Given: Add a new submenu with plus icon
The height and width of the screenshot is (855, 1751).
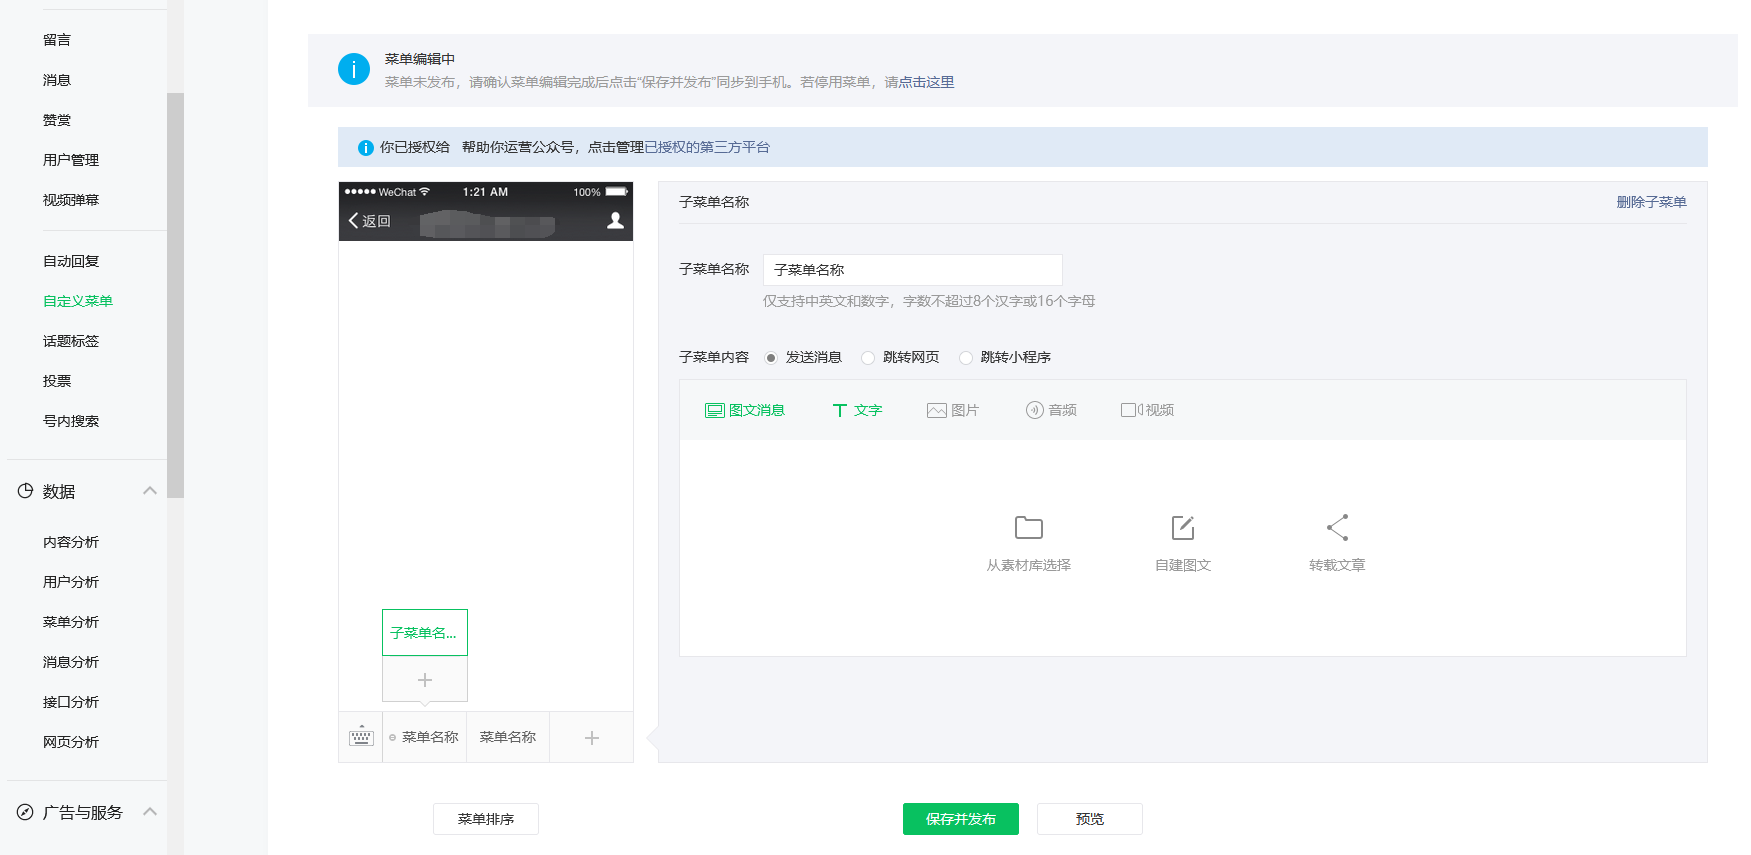Looking at the screenshot, I should (425, 680).
